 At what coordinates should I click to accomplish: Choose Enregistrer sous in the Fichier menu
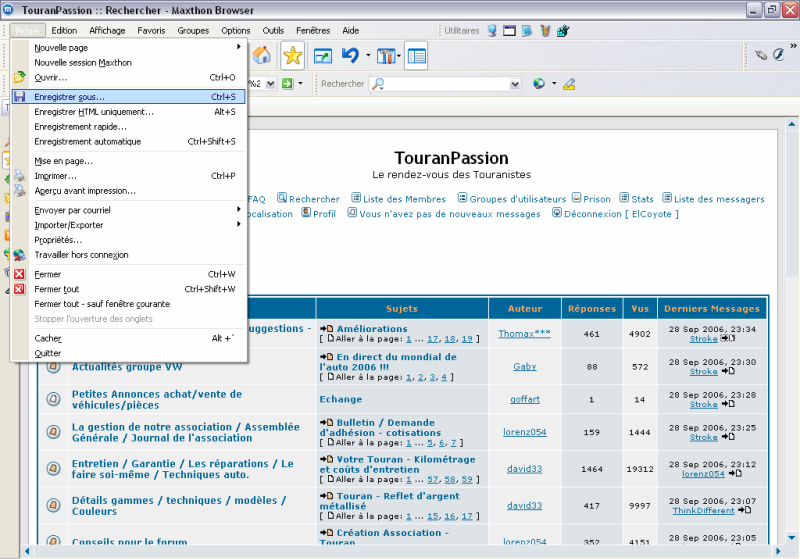70,97
